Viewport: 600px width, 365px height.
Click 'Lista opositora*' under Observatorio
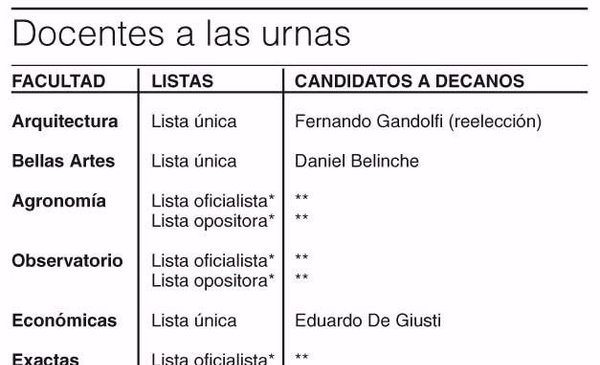click(x=213, y=281)
